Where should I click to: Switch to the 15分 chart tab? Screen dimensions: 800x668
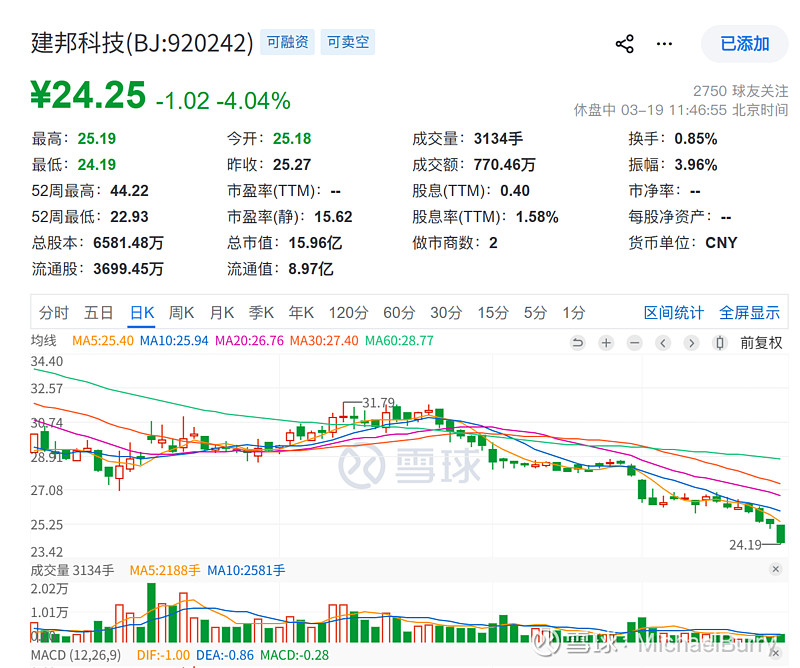pos(493,312)
